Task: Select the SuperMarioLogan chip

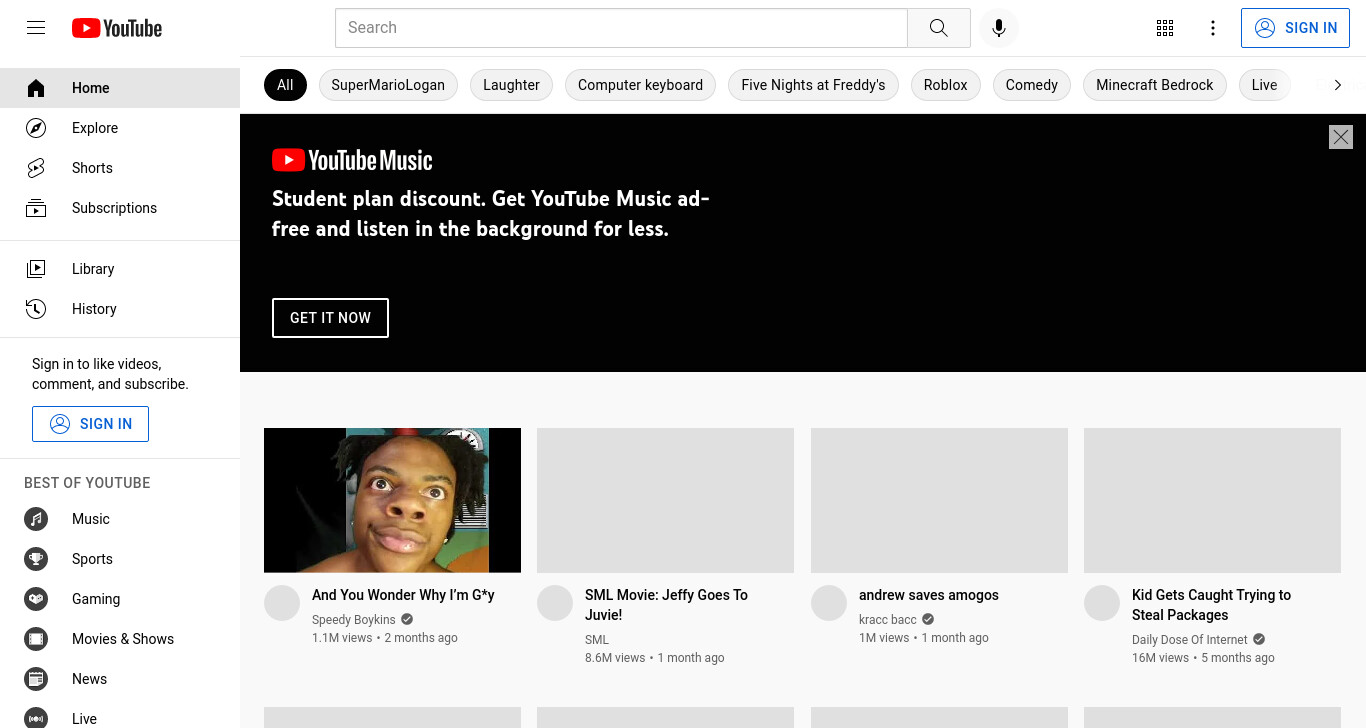Action: pos(388,85)
